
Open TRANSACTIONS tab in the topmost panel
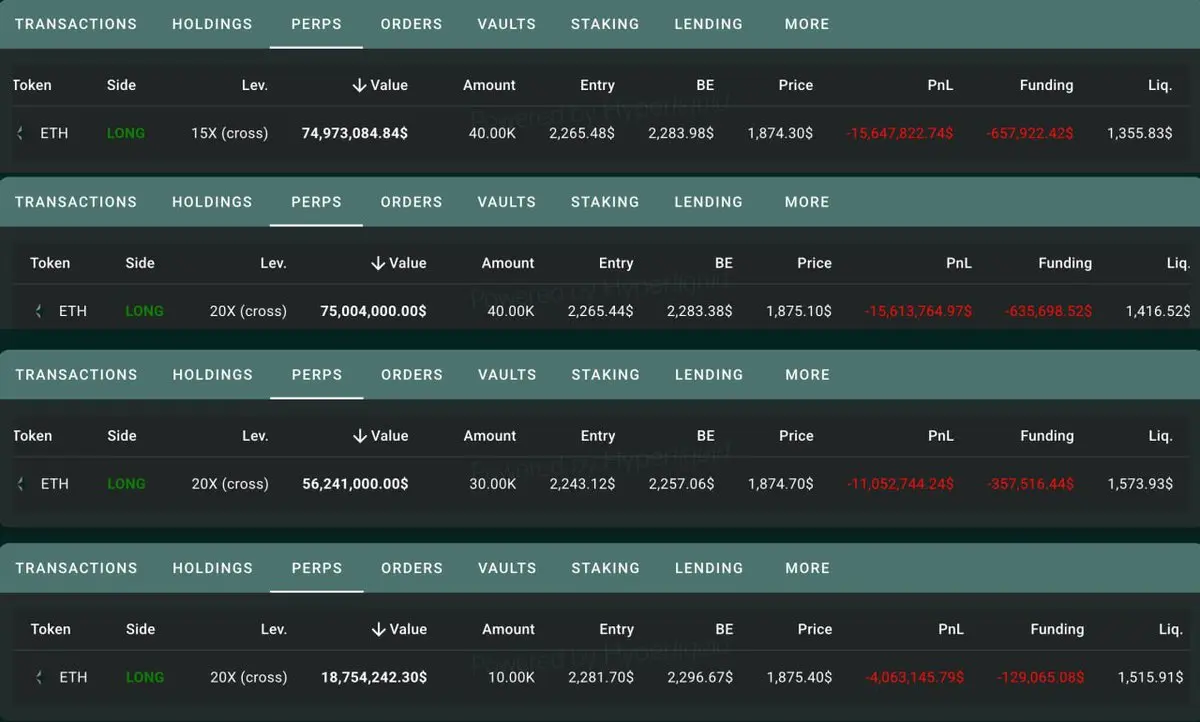click(76, 24)
